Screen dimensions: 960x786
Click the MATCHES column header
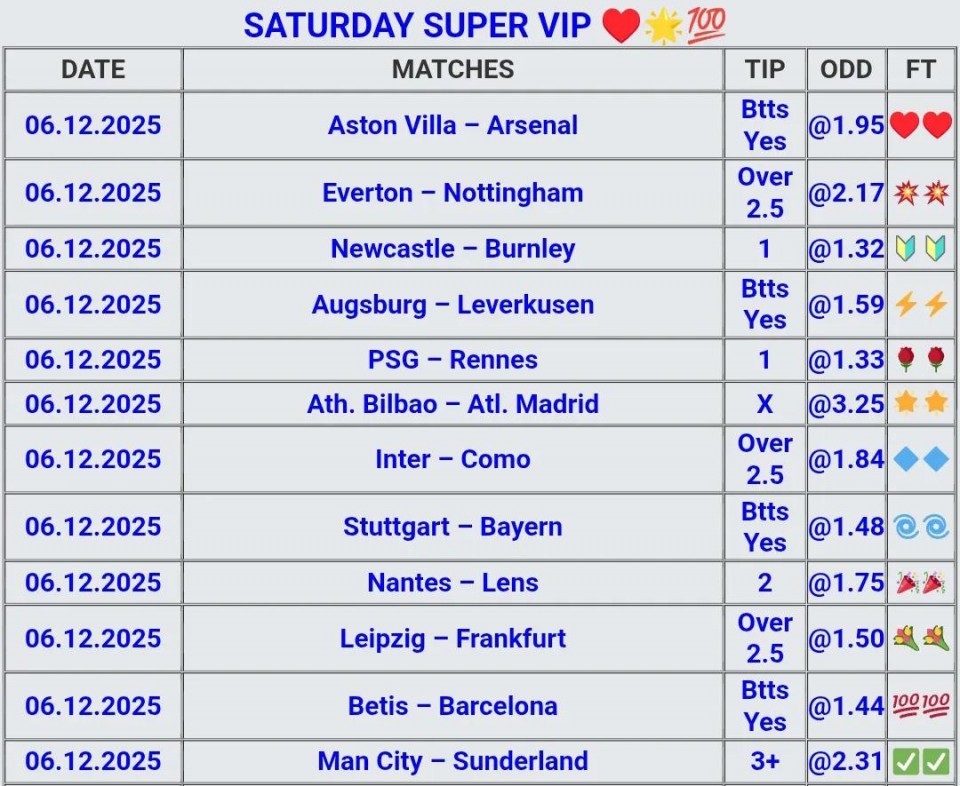pyautogui.click(x=453, y=69)
